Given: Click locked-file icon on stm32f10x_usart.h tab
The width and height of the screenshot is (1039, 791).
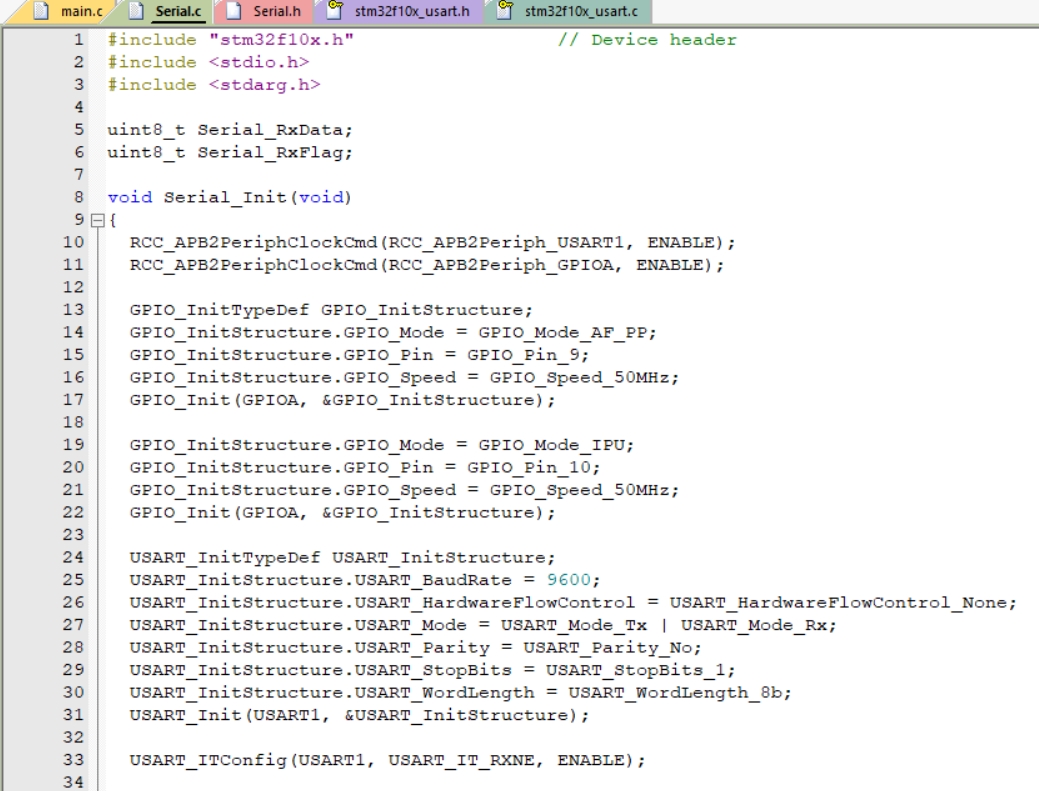Looking at the screenshot, I should tap(335, 10).
